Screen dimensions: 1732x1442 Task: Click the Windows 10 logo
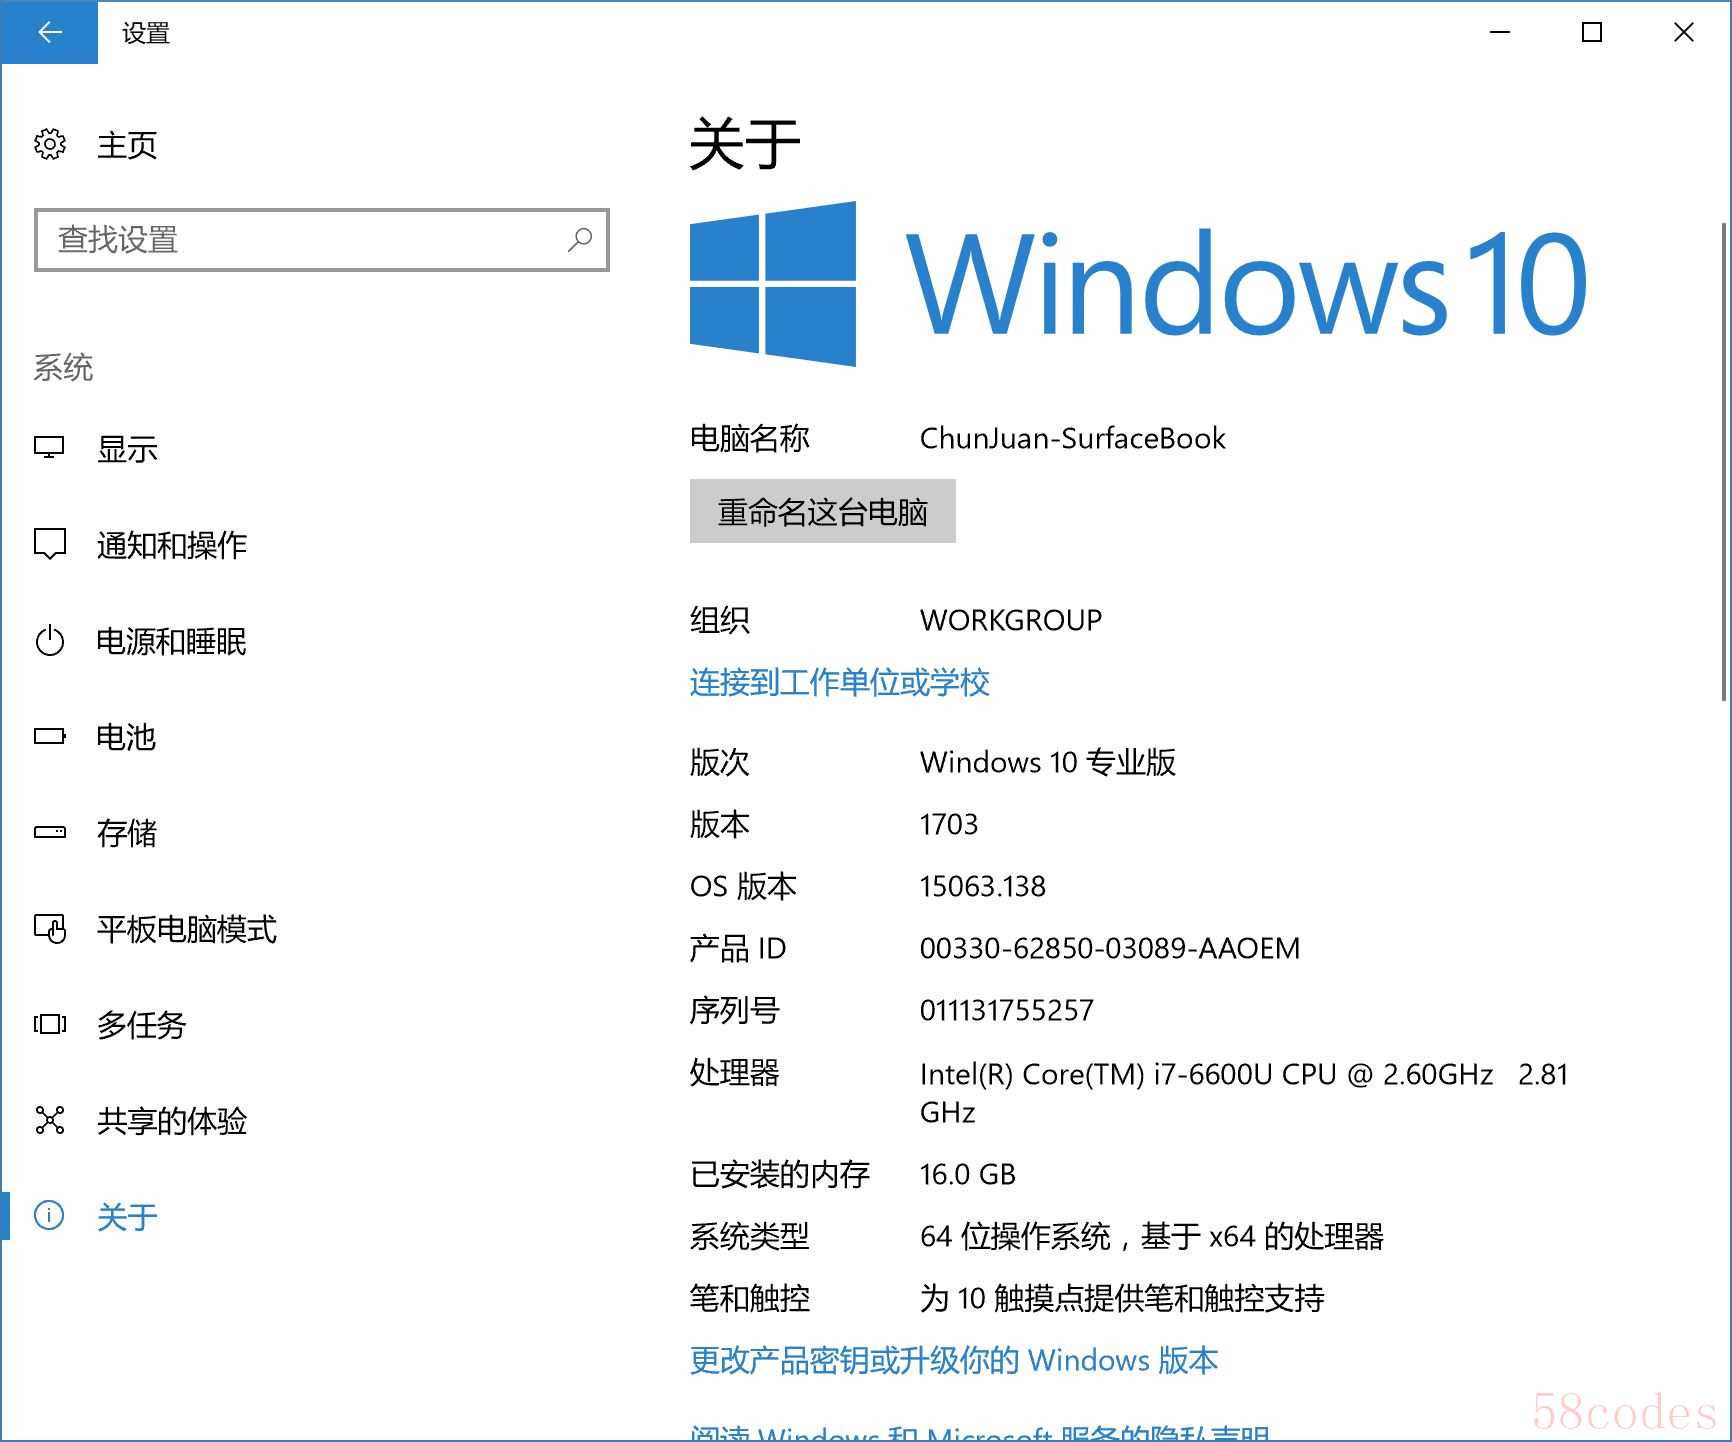point(1138,284)
